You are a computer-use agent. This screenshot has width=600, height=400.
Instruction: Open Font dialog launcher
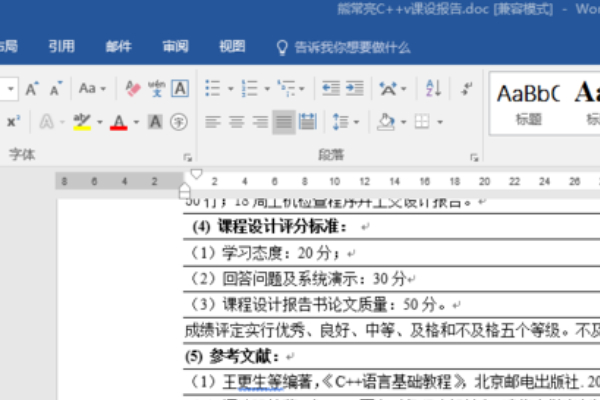[x=187, y=157]
